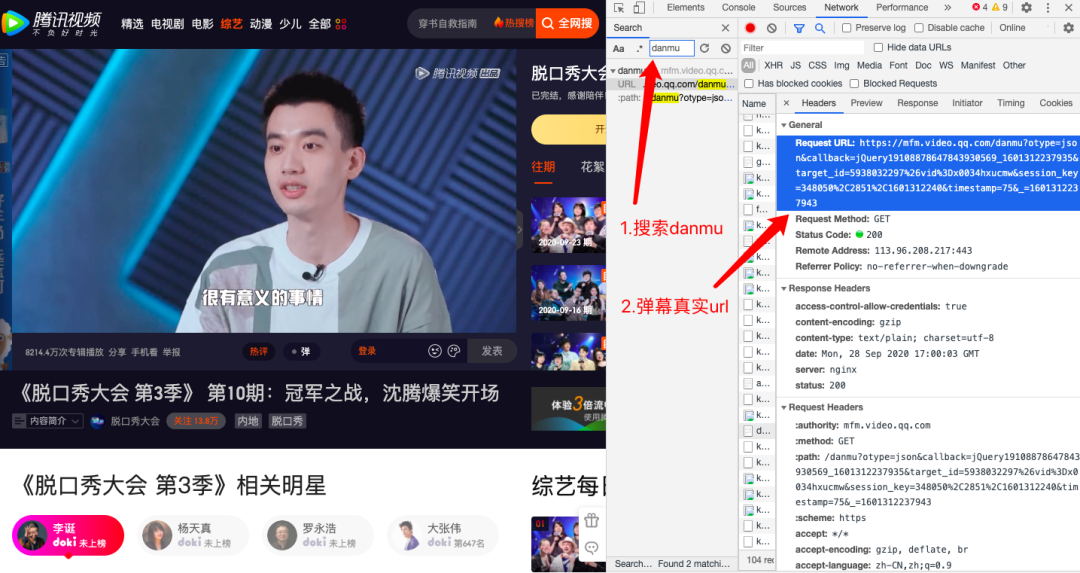Open the all-channels grid icon
The height and width of the screenshot is (573, 1080).
point(341,24)
